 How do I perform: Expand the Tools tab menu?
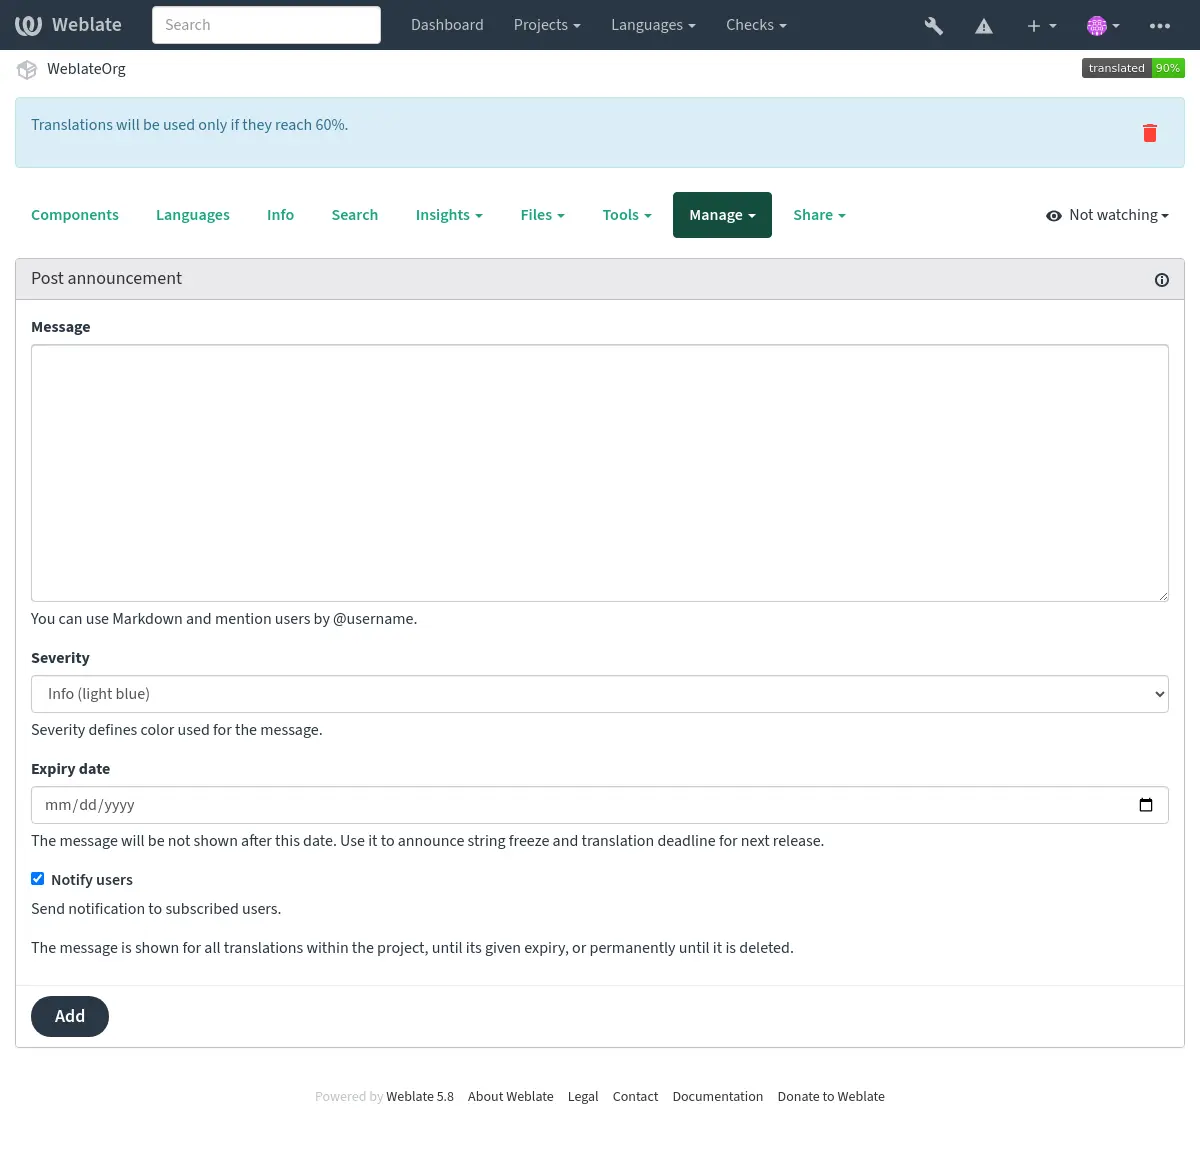click(x=627, y=215)
